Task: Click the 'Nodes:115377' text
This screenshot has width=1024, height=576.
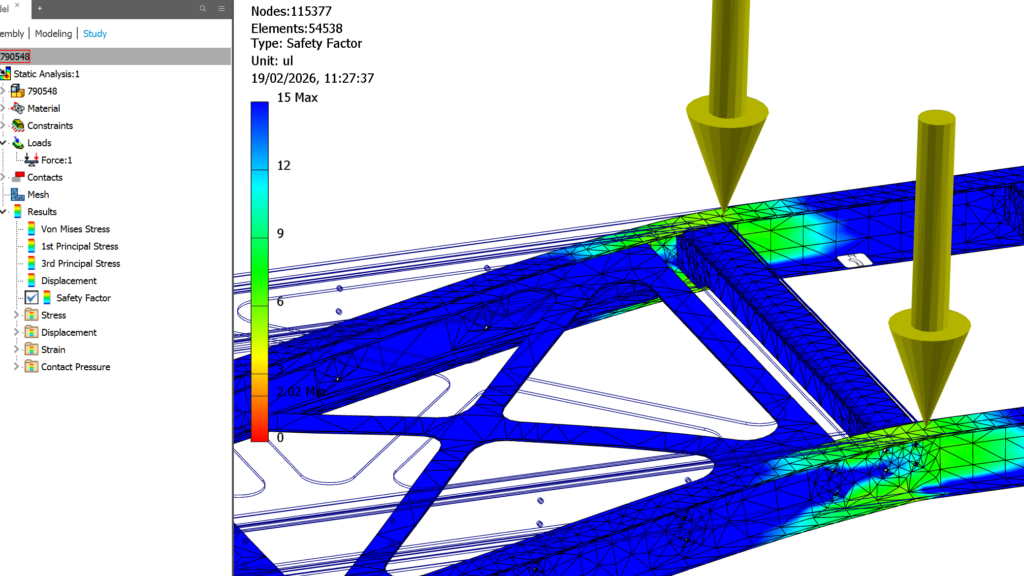Action: coord(291,11)
